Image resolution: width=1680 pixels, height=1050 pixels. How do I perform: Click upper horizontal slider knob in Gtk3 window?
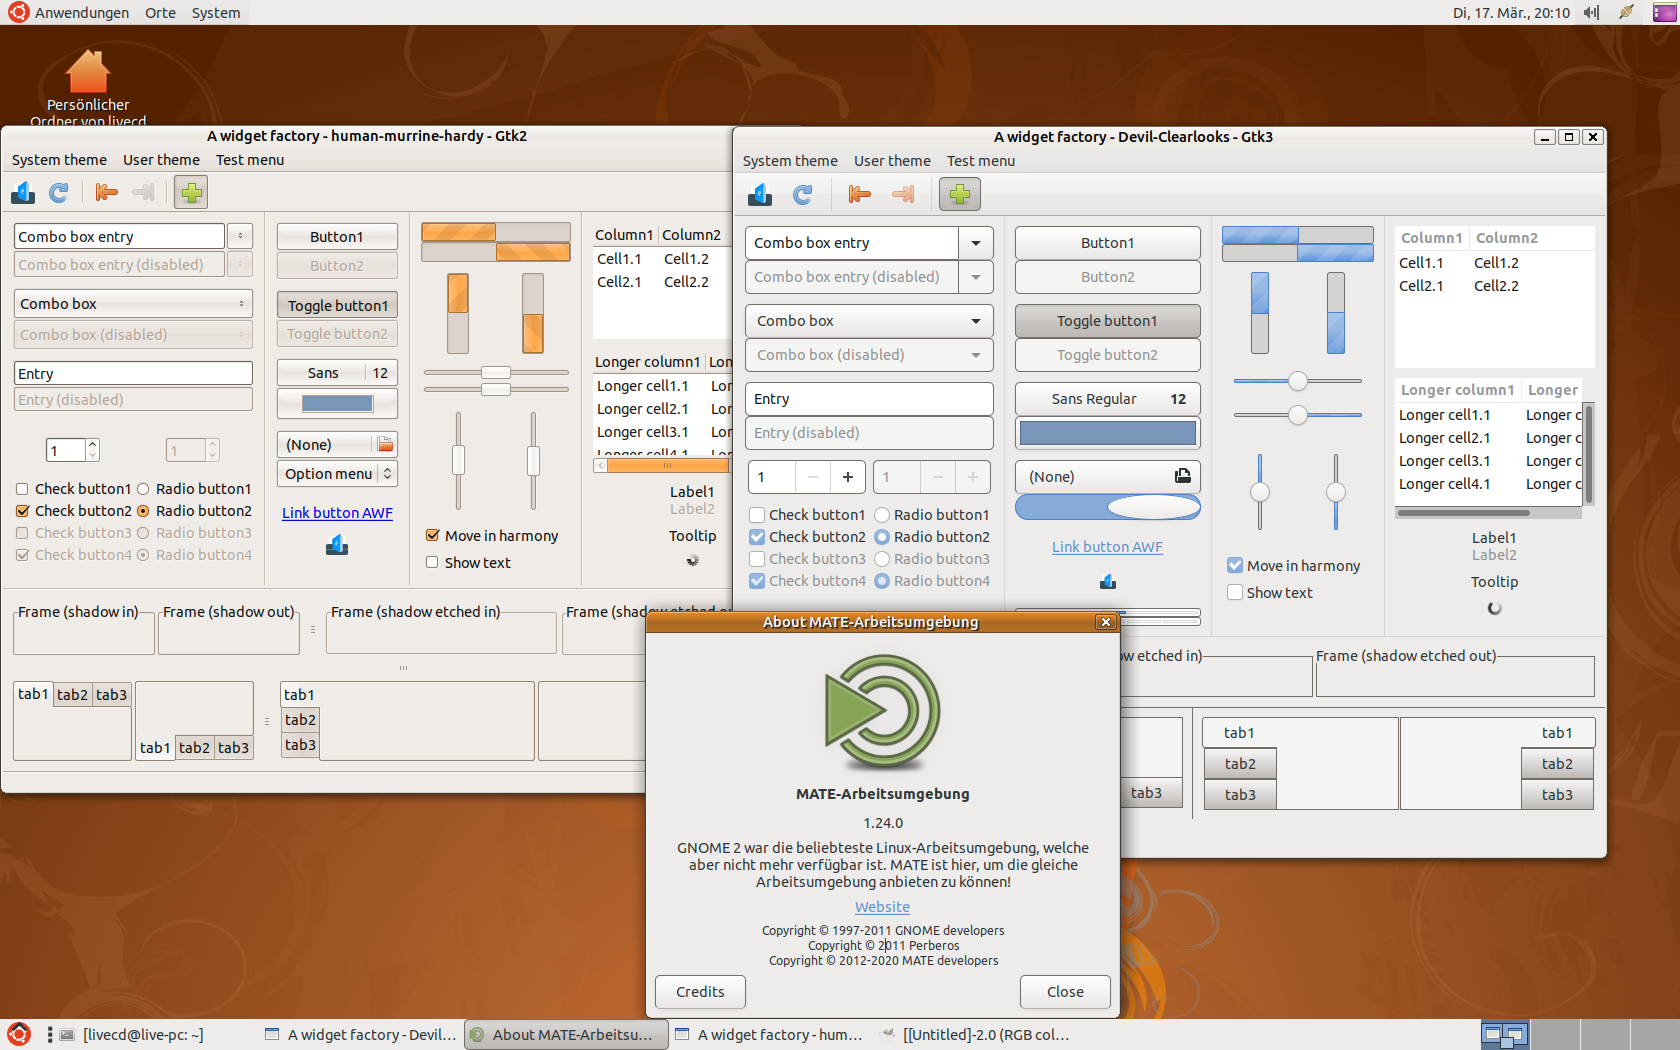[1298, 381]
